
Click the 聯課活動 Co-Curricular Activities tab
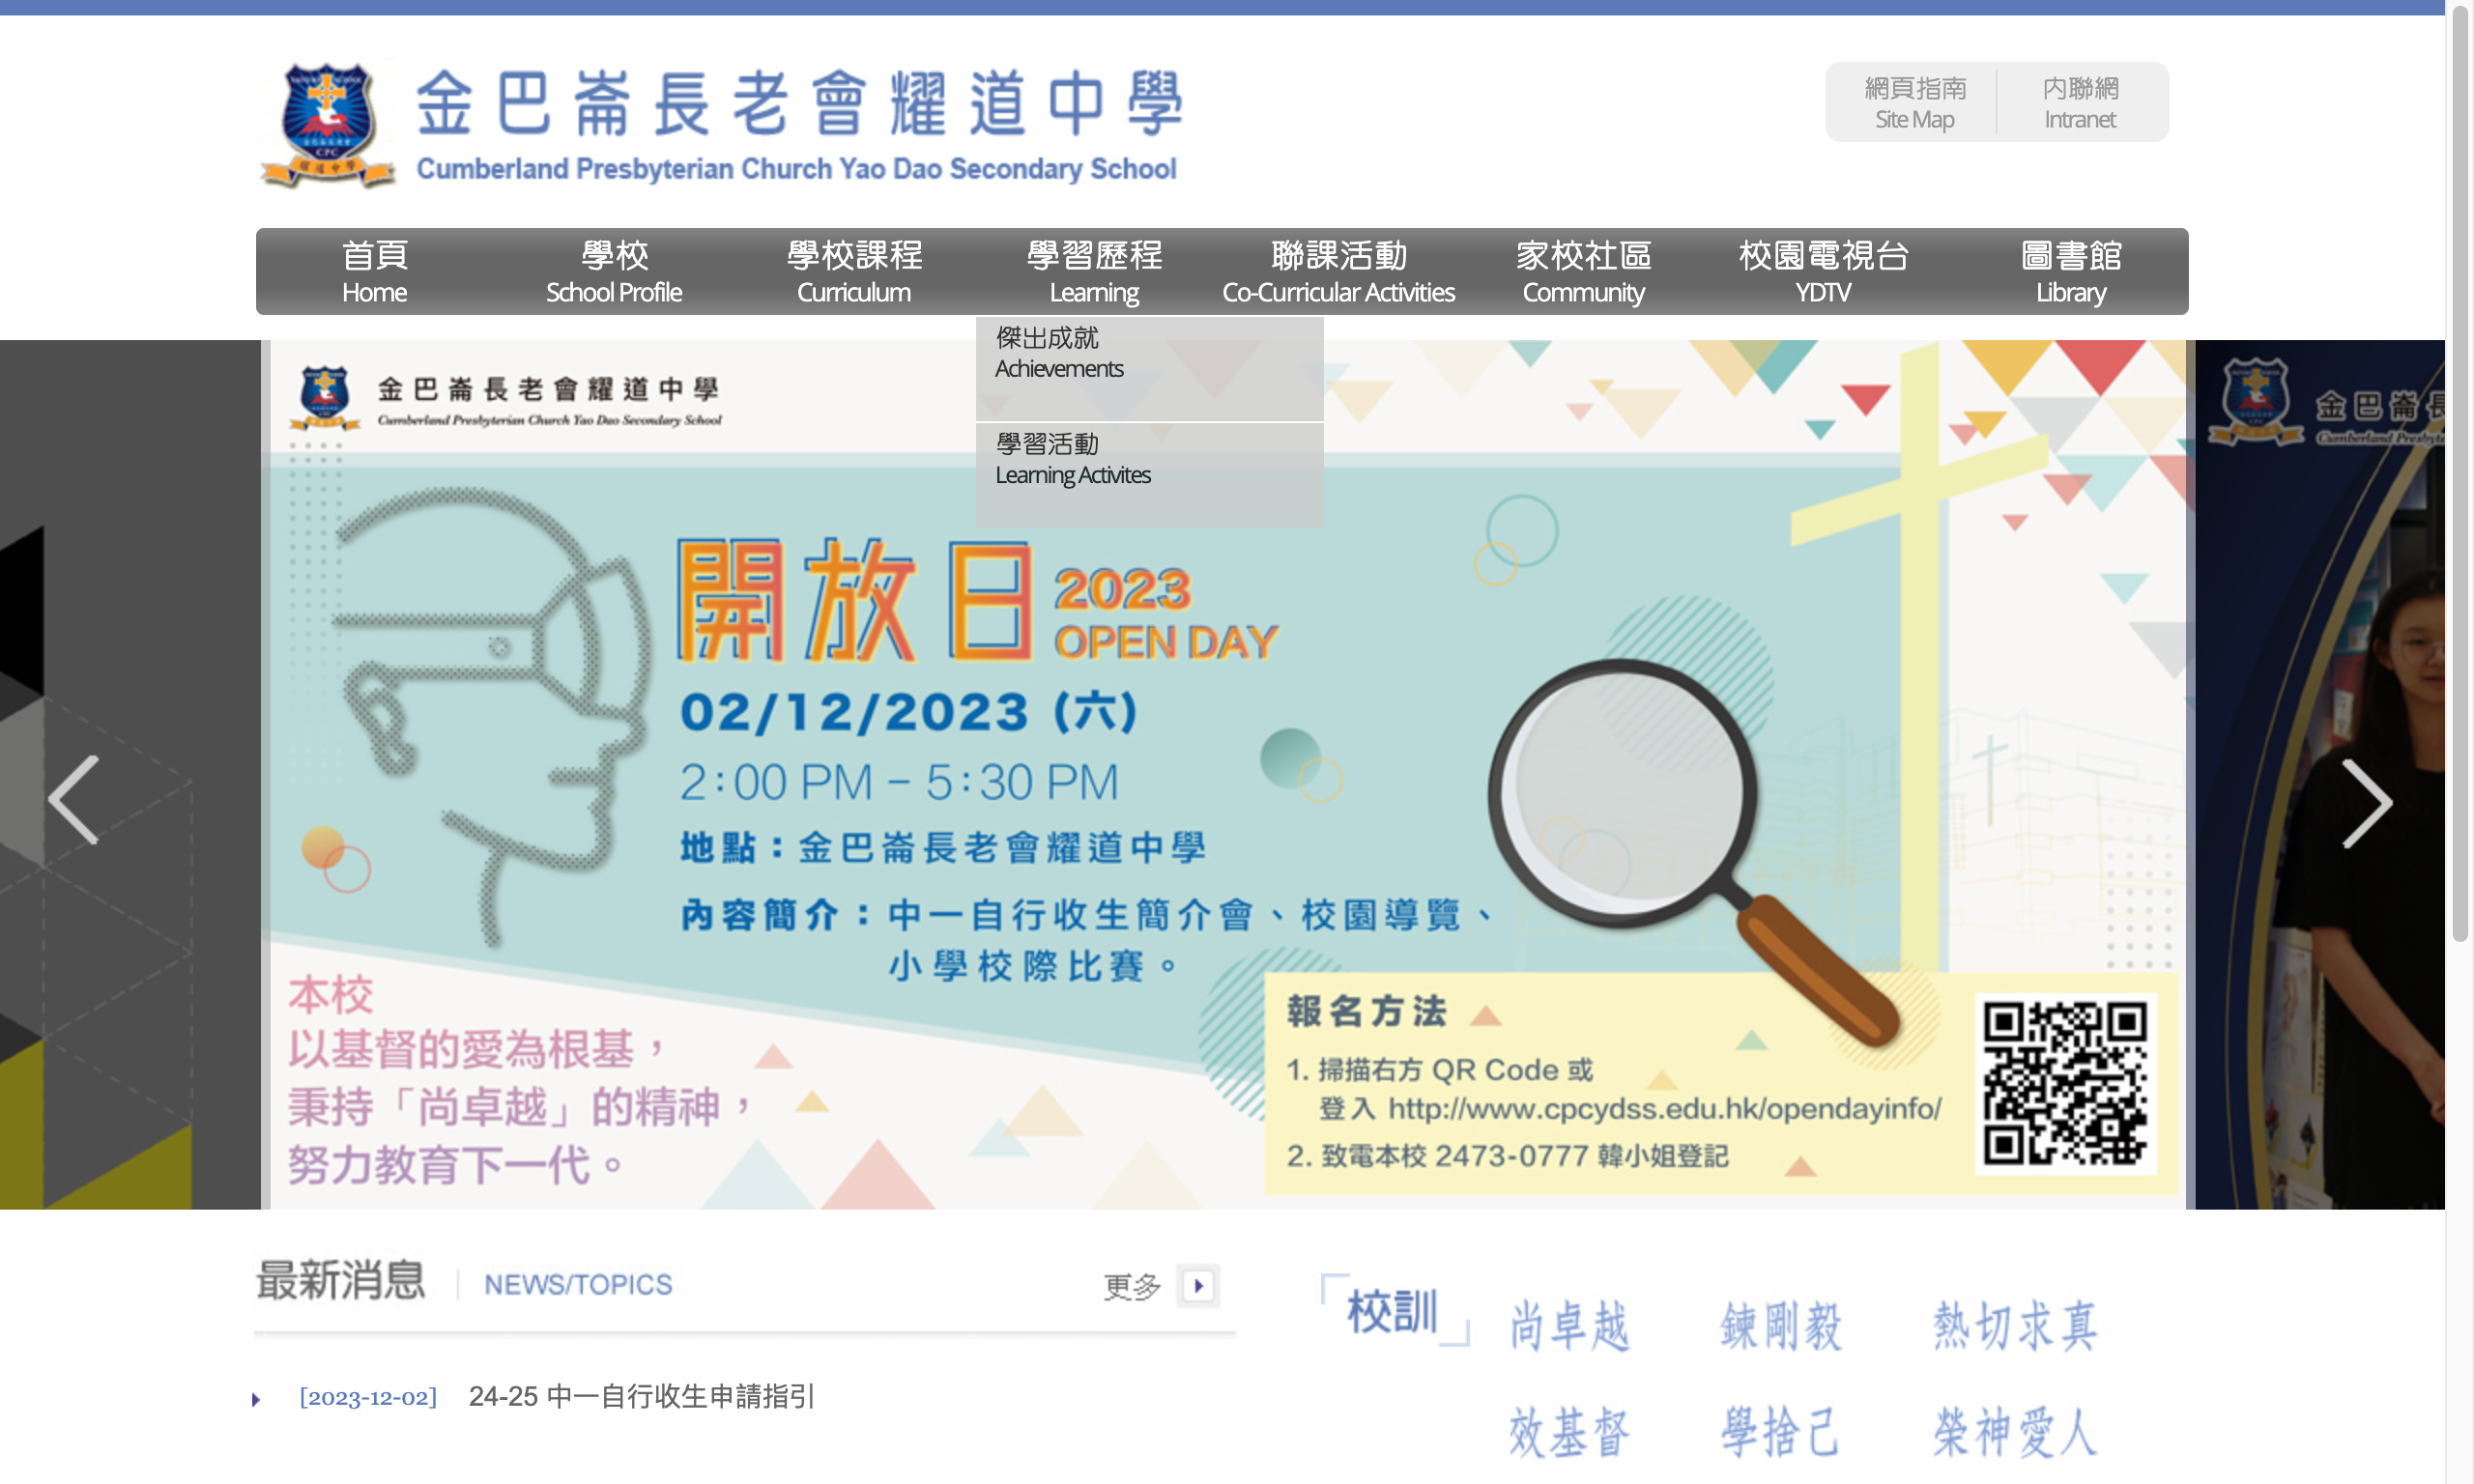coord(1338,271)
